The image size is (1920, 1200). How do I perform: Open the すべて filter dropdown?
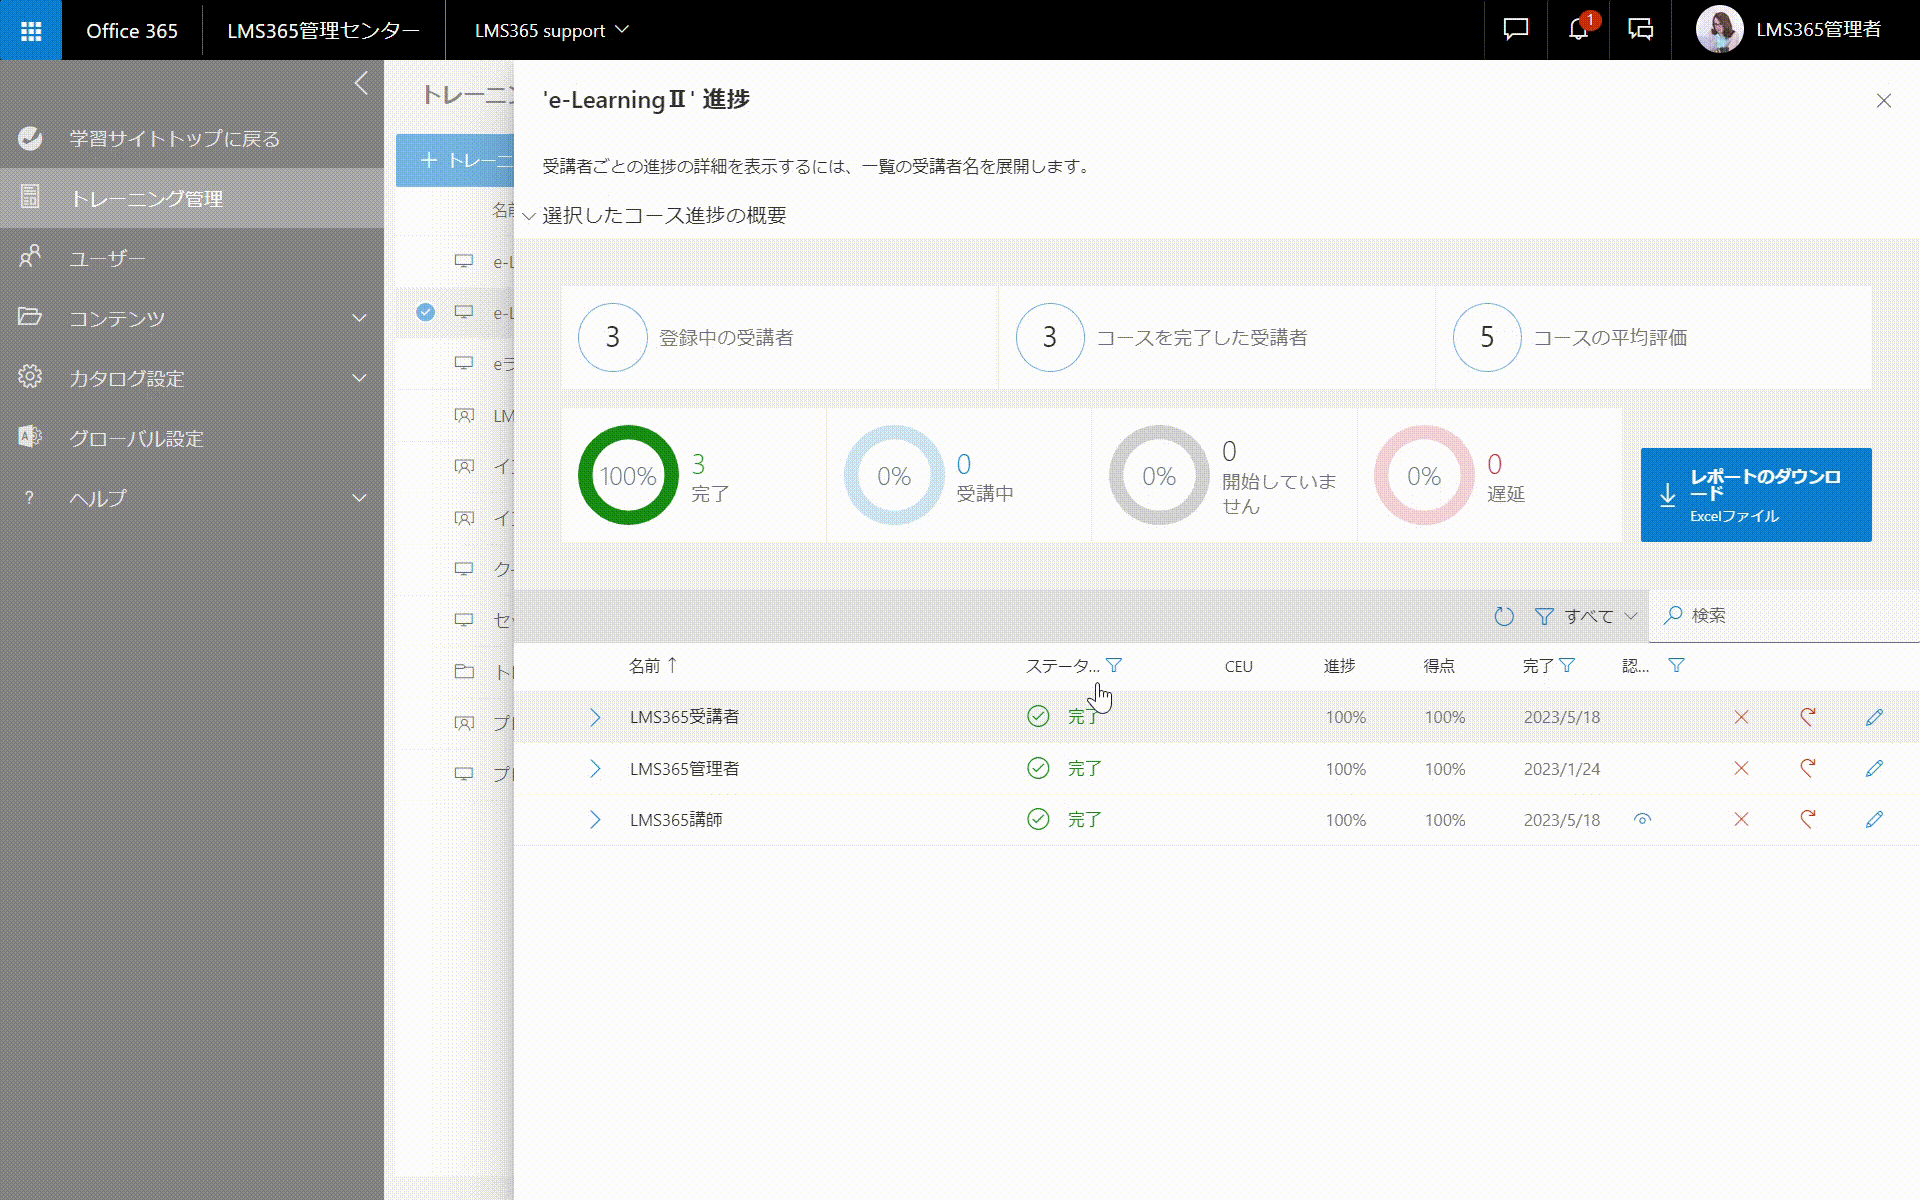tap(1586, 616)
